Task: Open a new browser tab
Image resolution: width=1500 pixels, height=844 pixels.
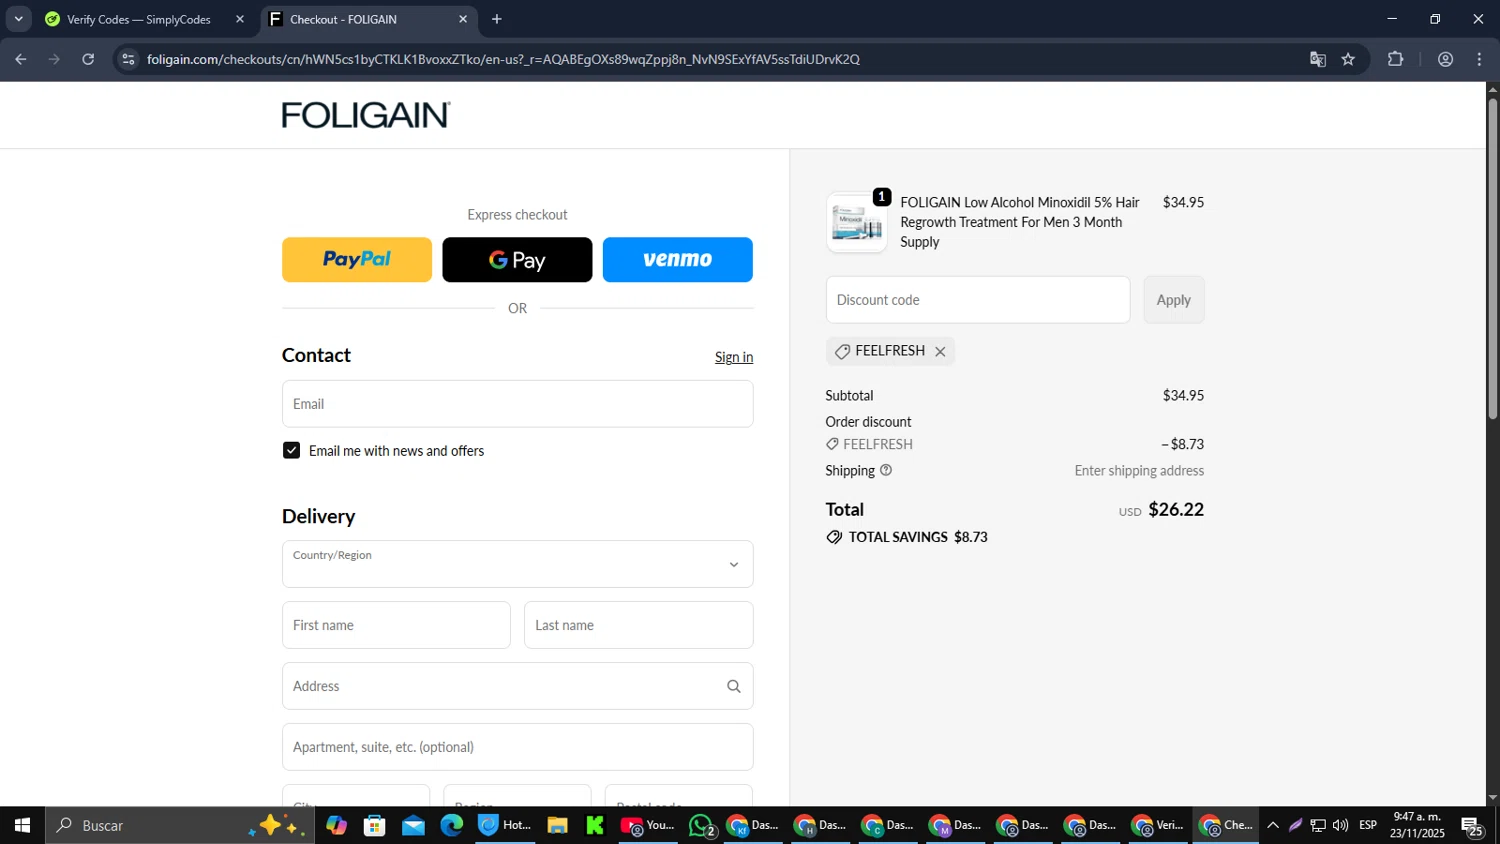Action: tap(497, 19)
